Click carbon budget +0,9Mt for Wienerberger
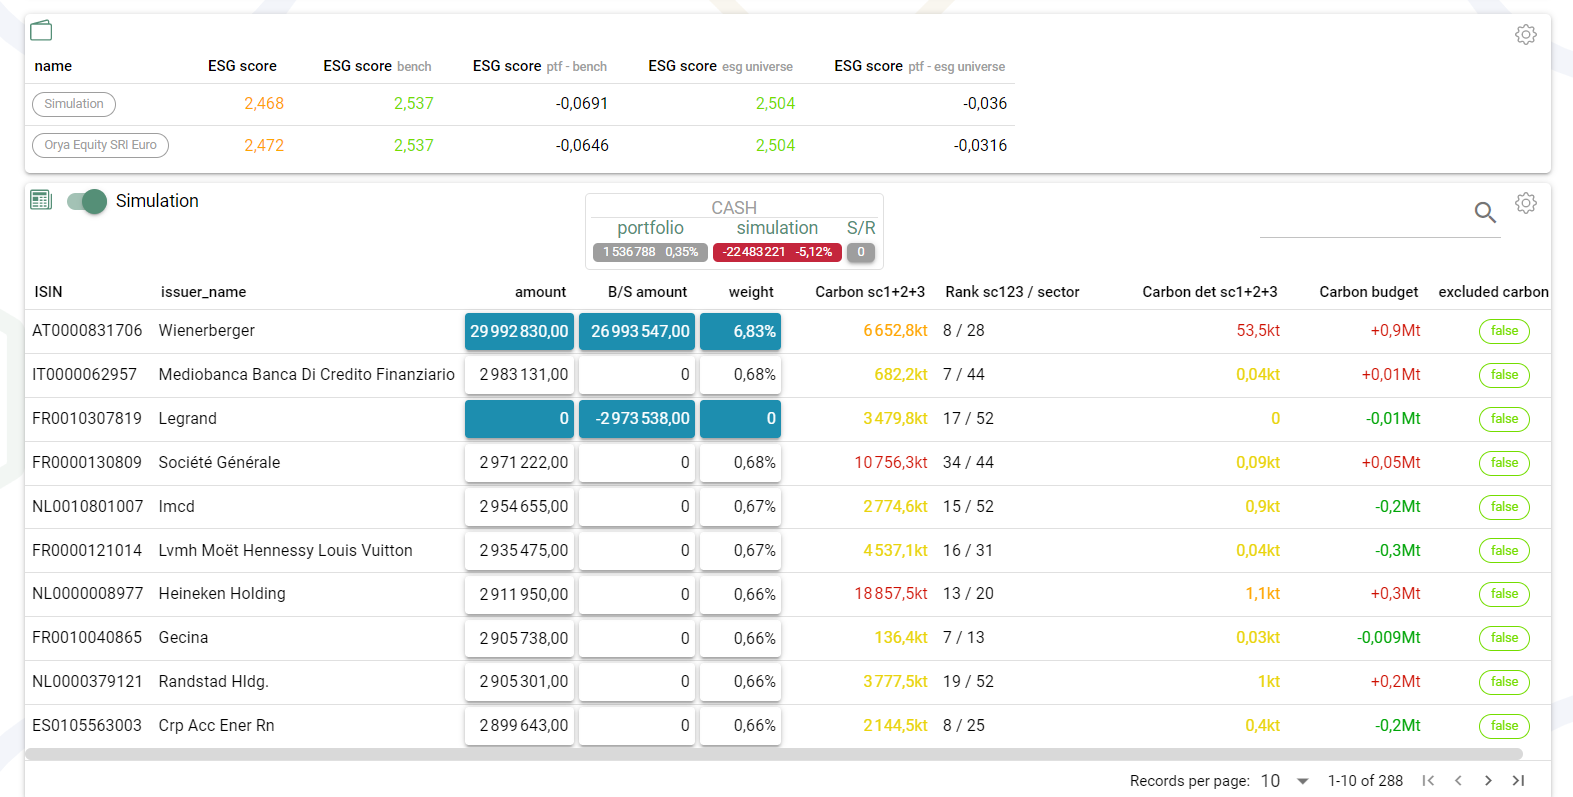 tap(1395, 331)
